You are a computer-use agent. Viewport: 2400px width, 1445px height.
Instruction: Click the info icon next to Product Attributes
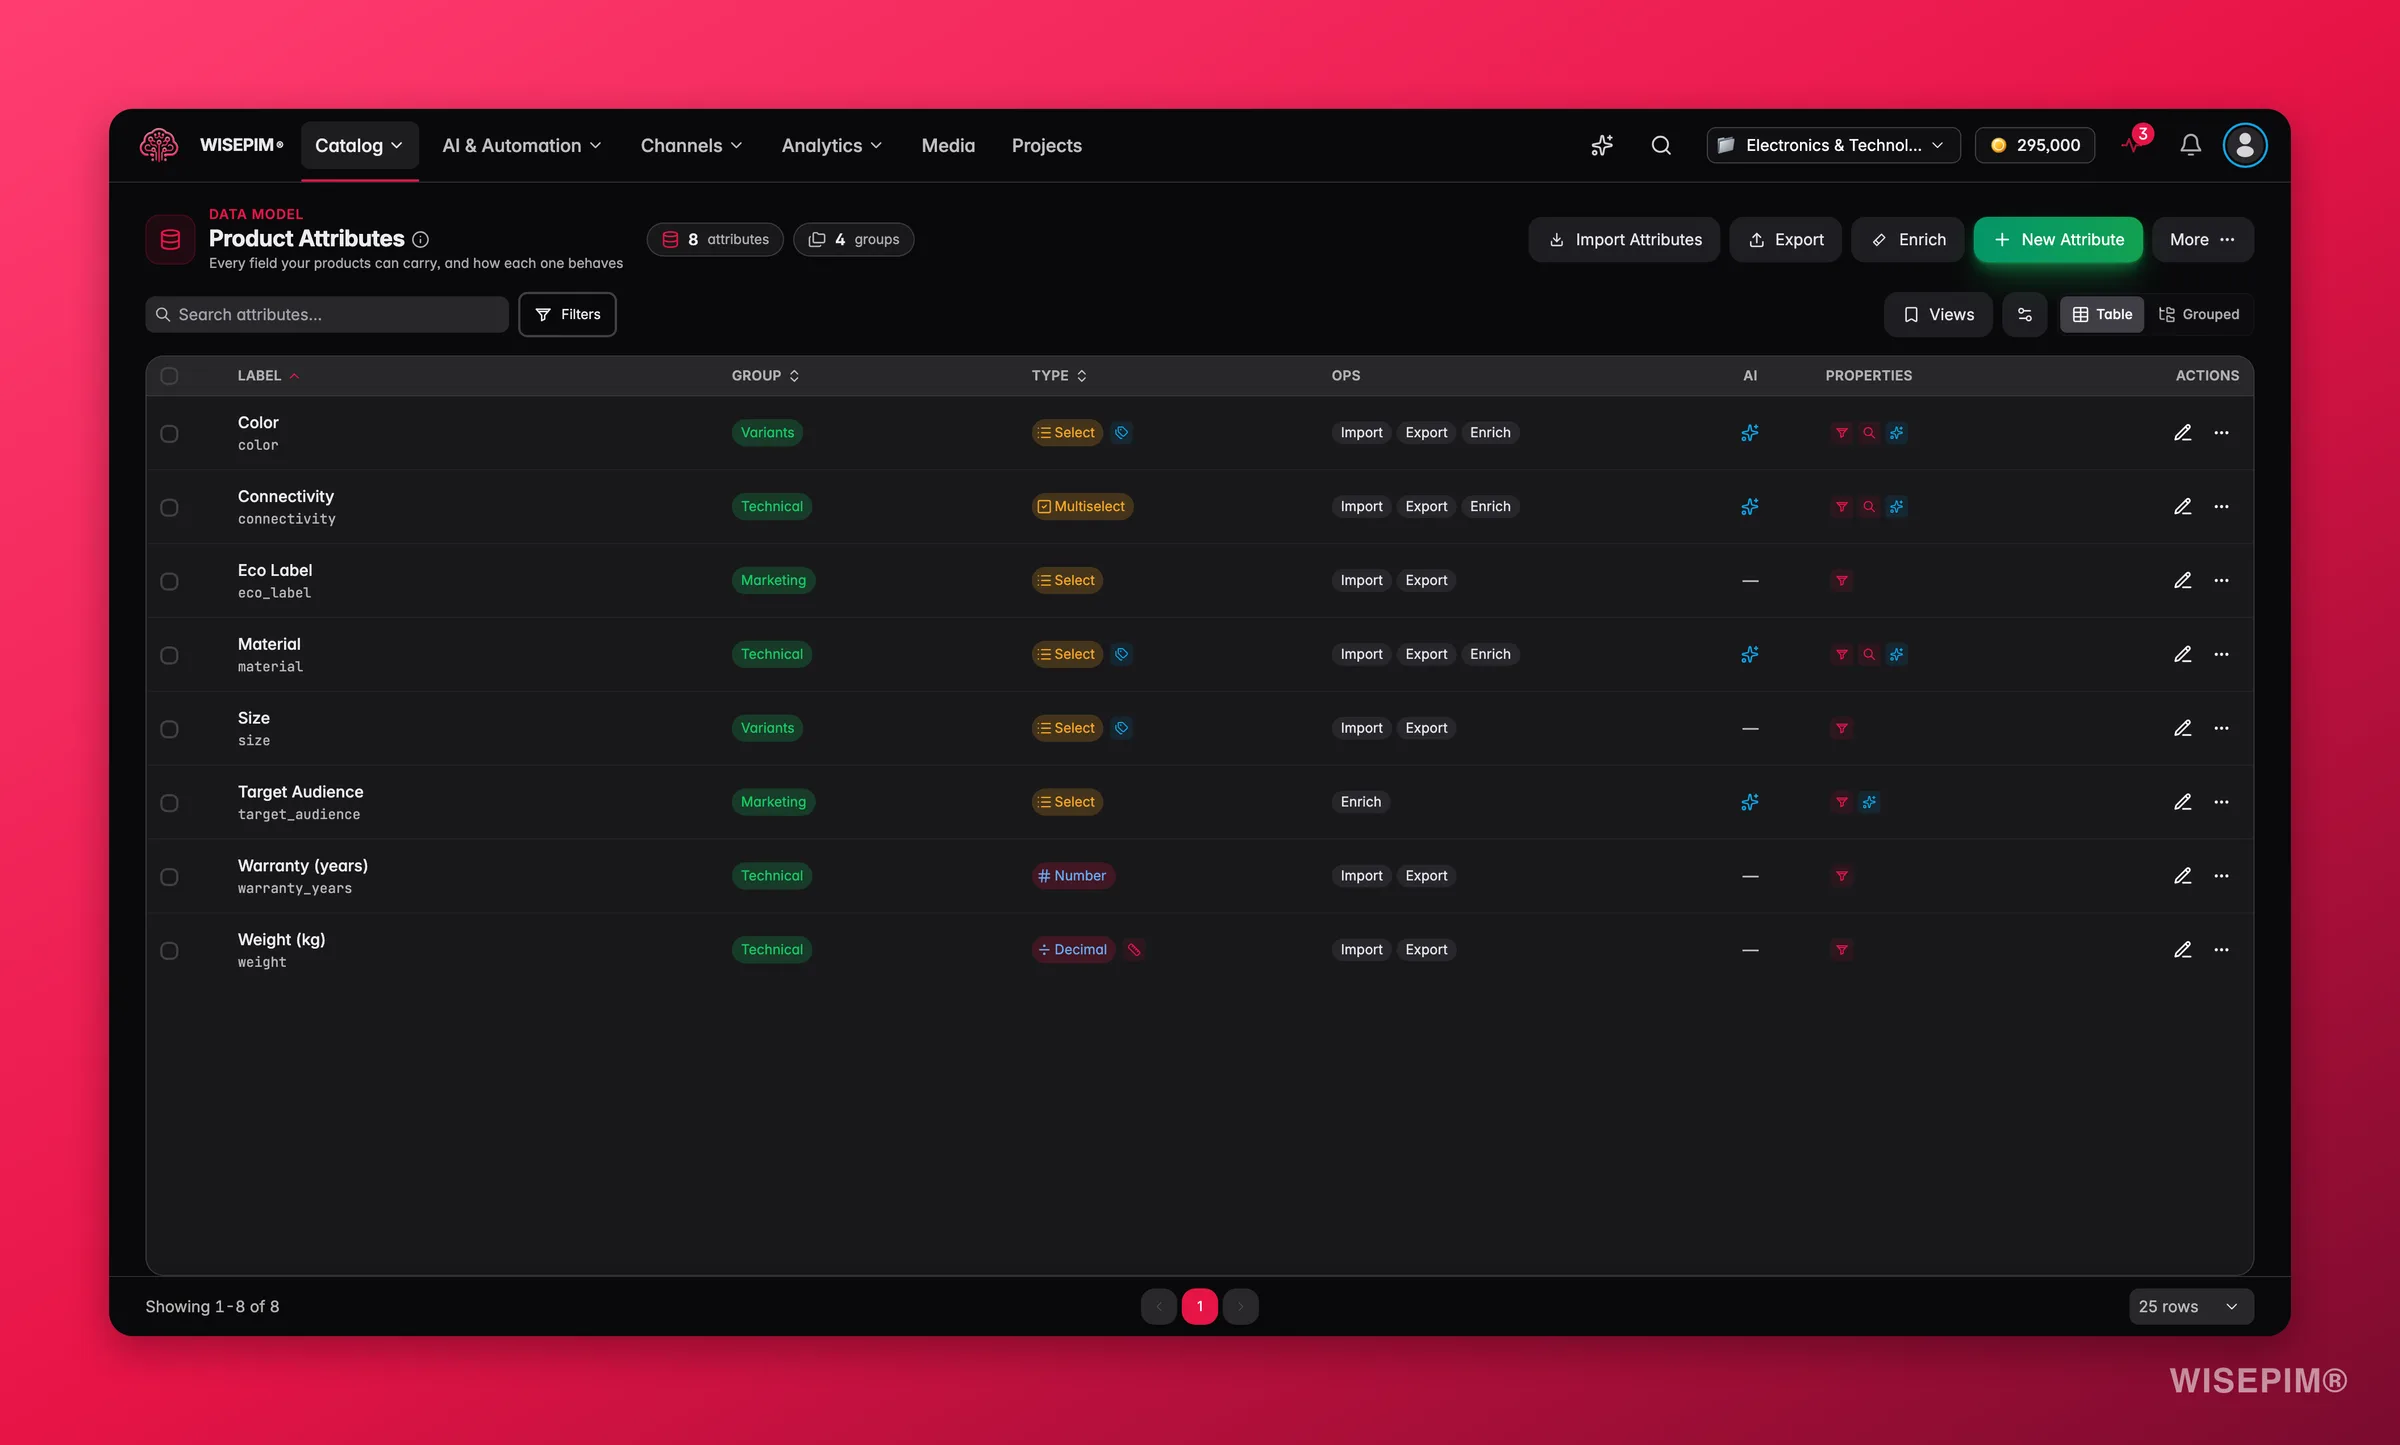(421, 240)
